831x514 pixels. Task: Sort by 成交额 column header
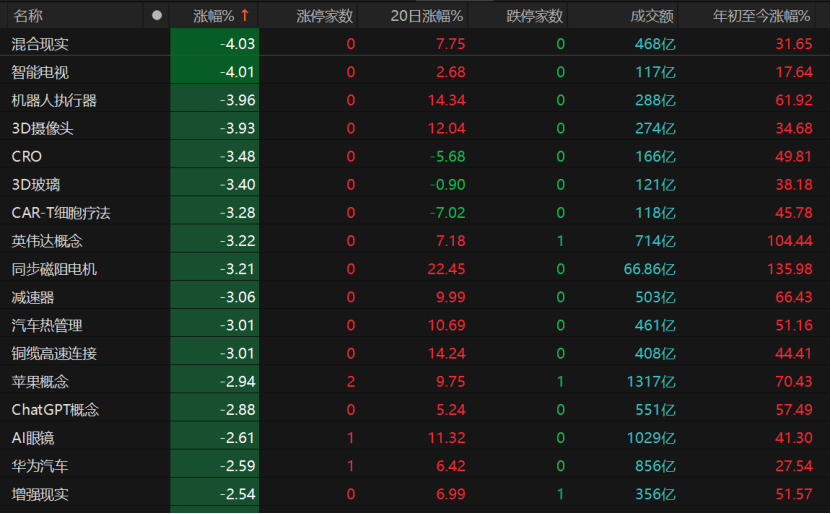click(651, 16)
